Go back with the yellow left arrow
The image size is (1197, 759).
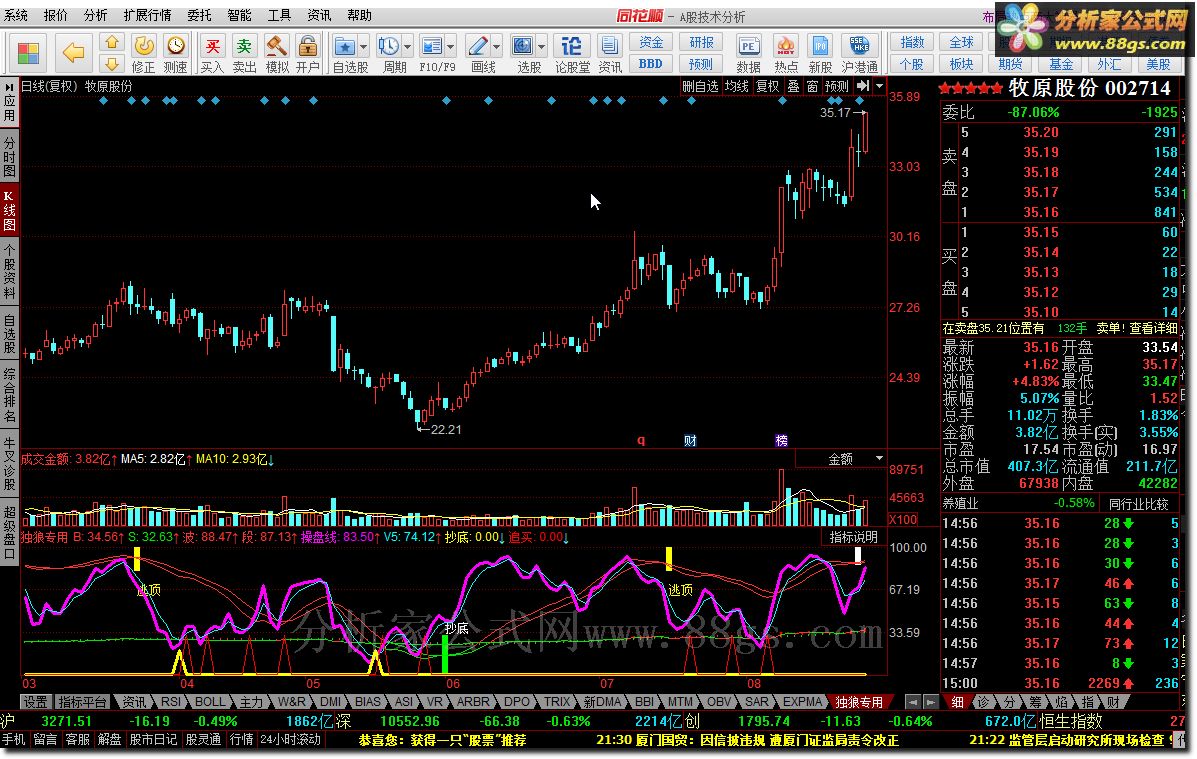pos(73,53)
